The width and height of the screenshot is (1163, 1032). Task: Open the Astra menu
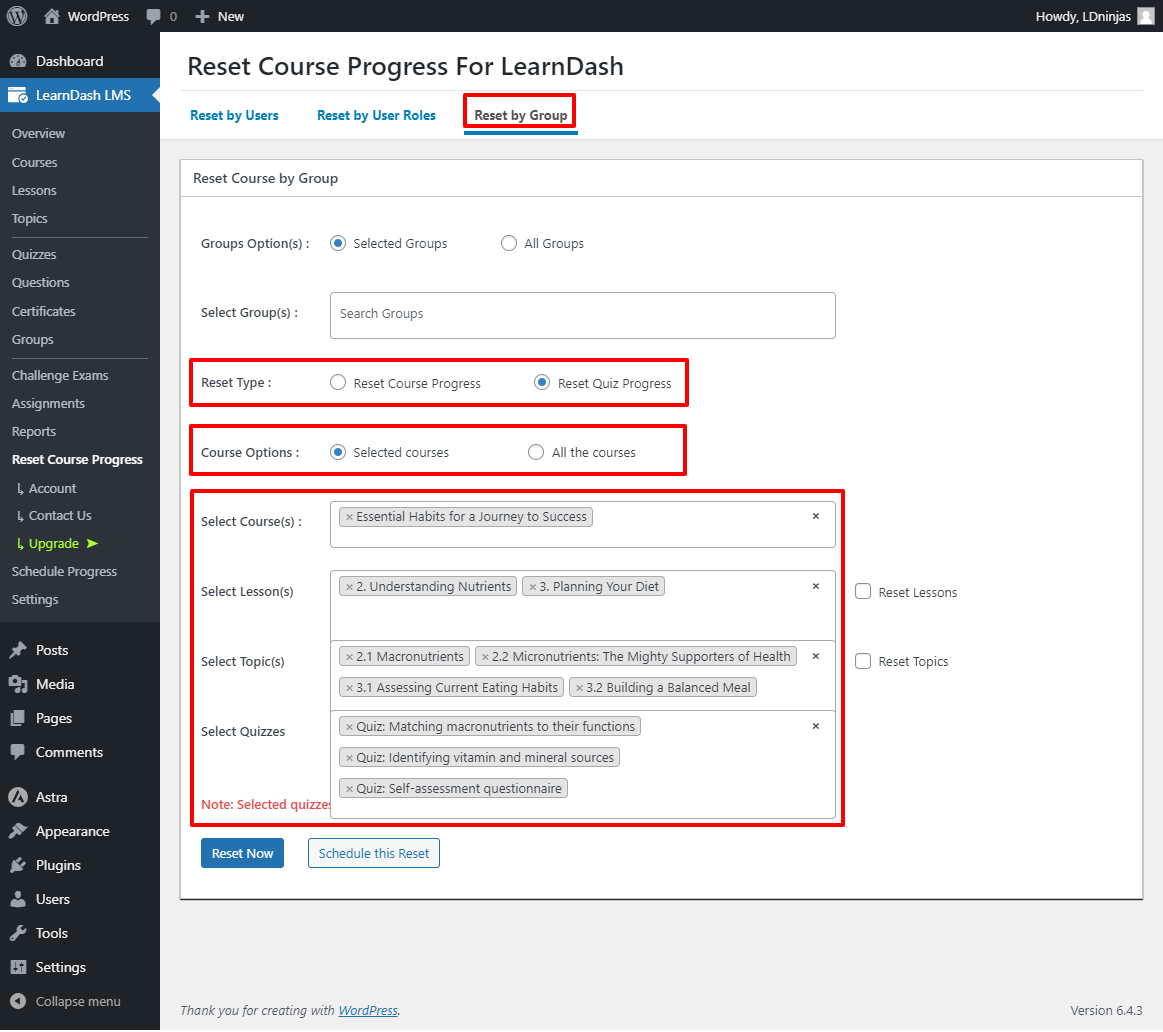pos(79,798)
